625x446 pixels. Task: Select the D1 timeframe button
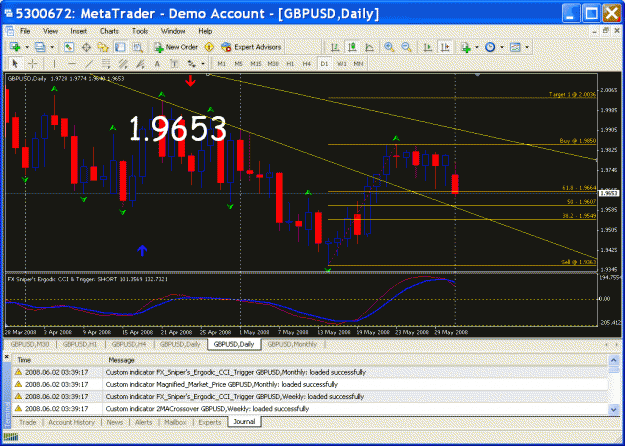tap(324, 63)
